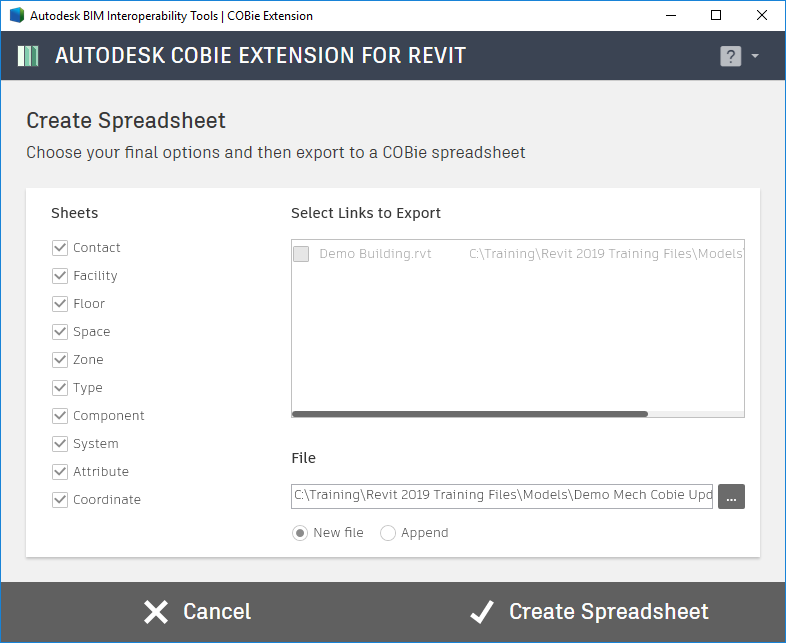Viewport: 786px width, 643px height.
Task: Uncheck the Contact sheet checkbox
Action: pos(60,248)
